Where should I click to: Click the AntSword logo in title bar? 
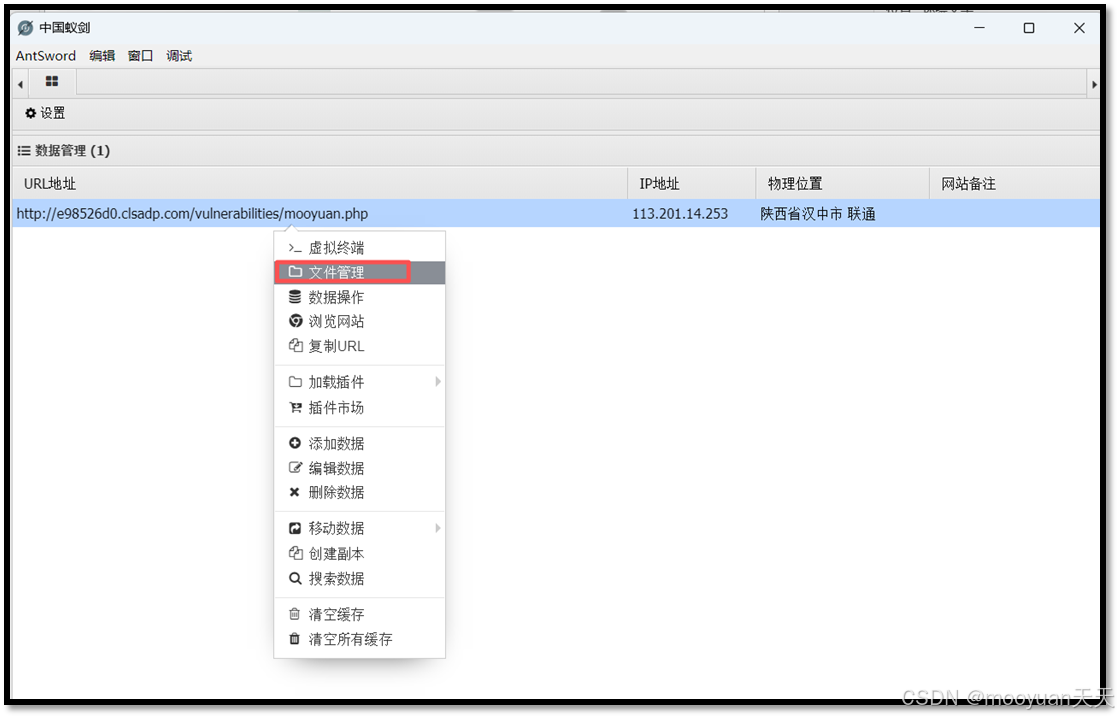pyautogui.click(x=26, y=28)
